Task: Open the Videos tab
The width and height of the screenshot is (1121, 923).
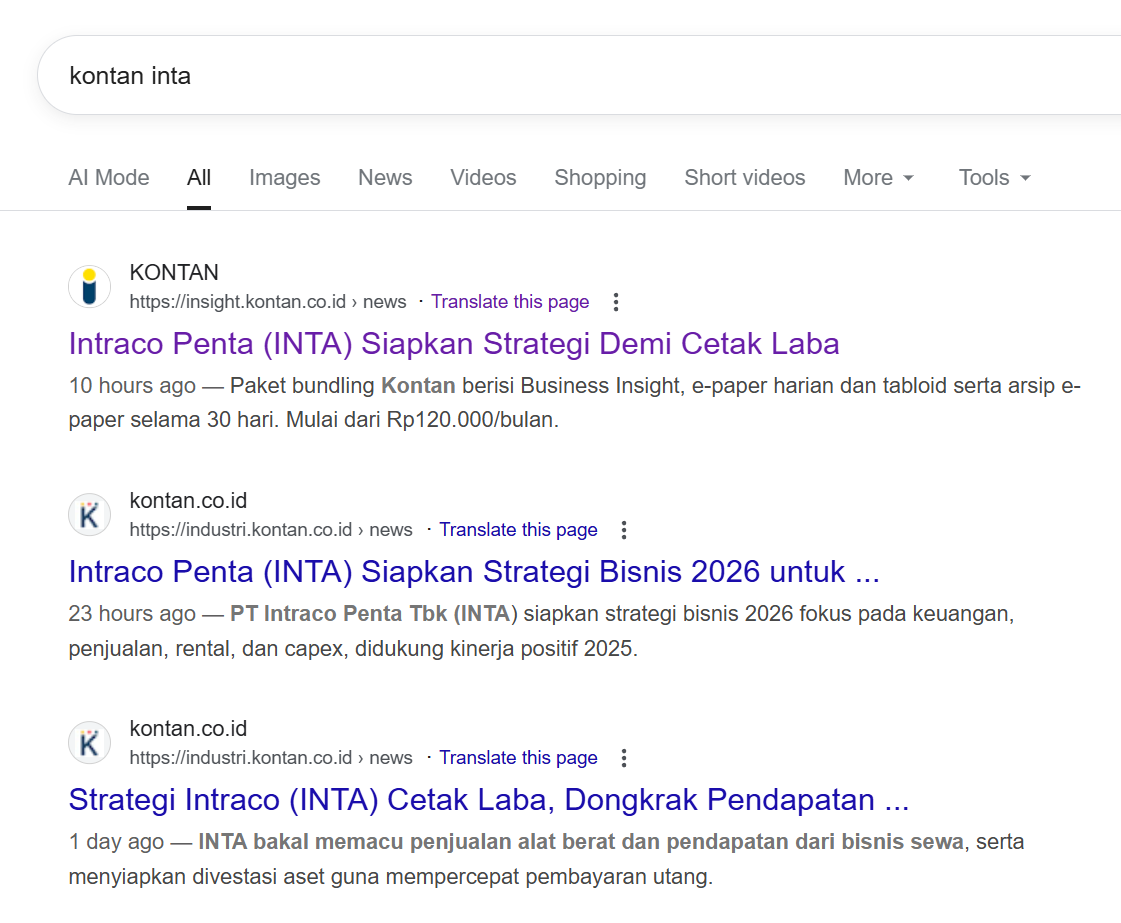Action: pos(483,177)
